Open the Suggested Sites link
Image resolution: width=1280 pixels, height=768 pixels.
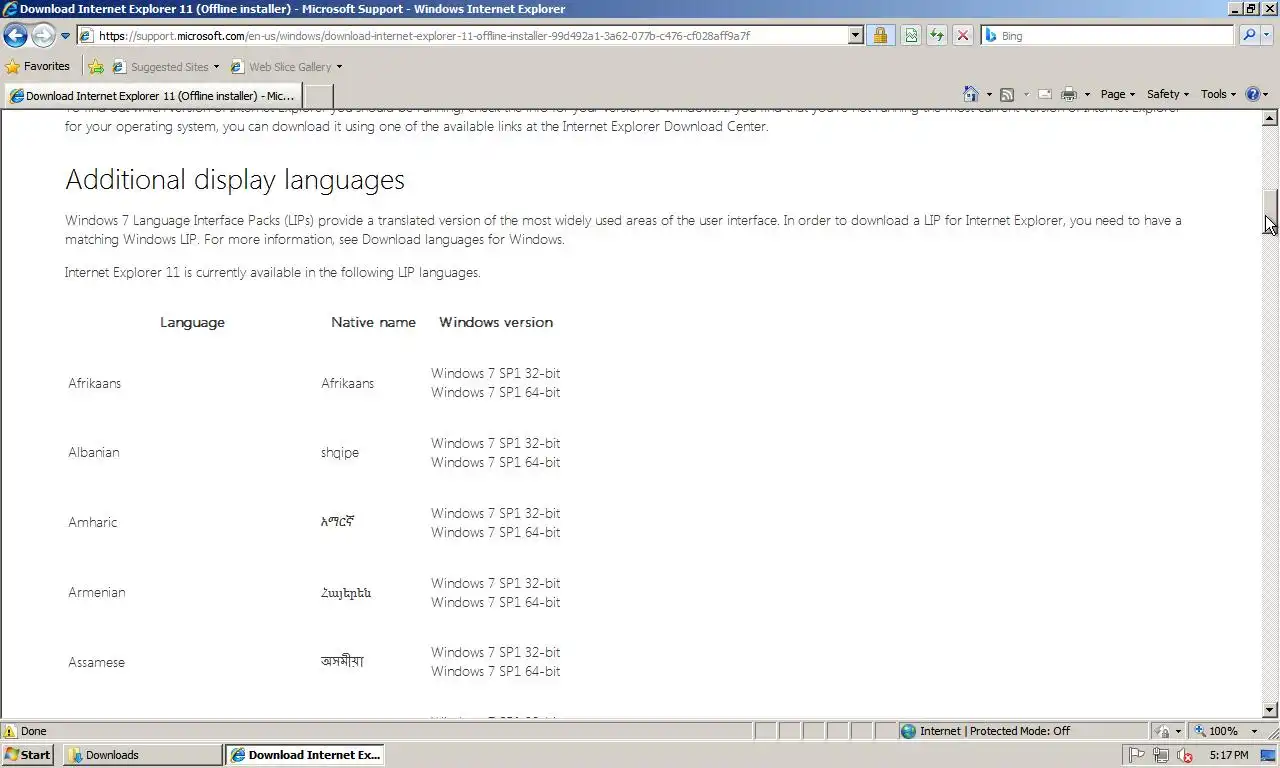point(165,67)
